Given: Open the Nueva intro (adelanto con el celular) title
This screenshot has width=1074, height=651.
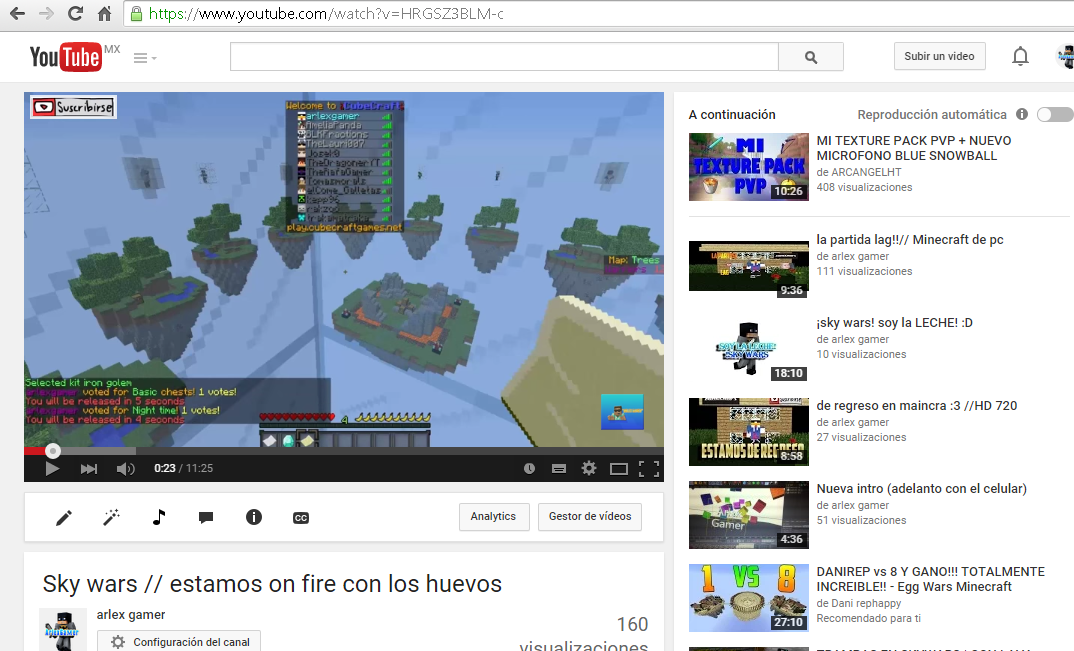Looking at the screenshot, I should 922,489.
